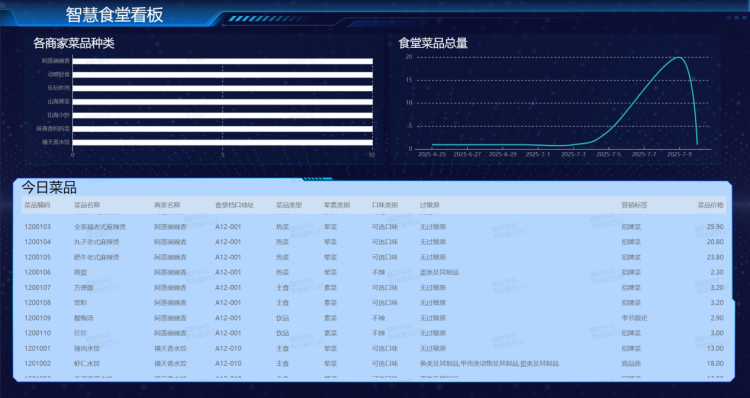Click the 今日菜品 section heading
The height and width of the screenshot is (398, 750).
[49, 188]
